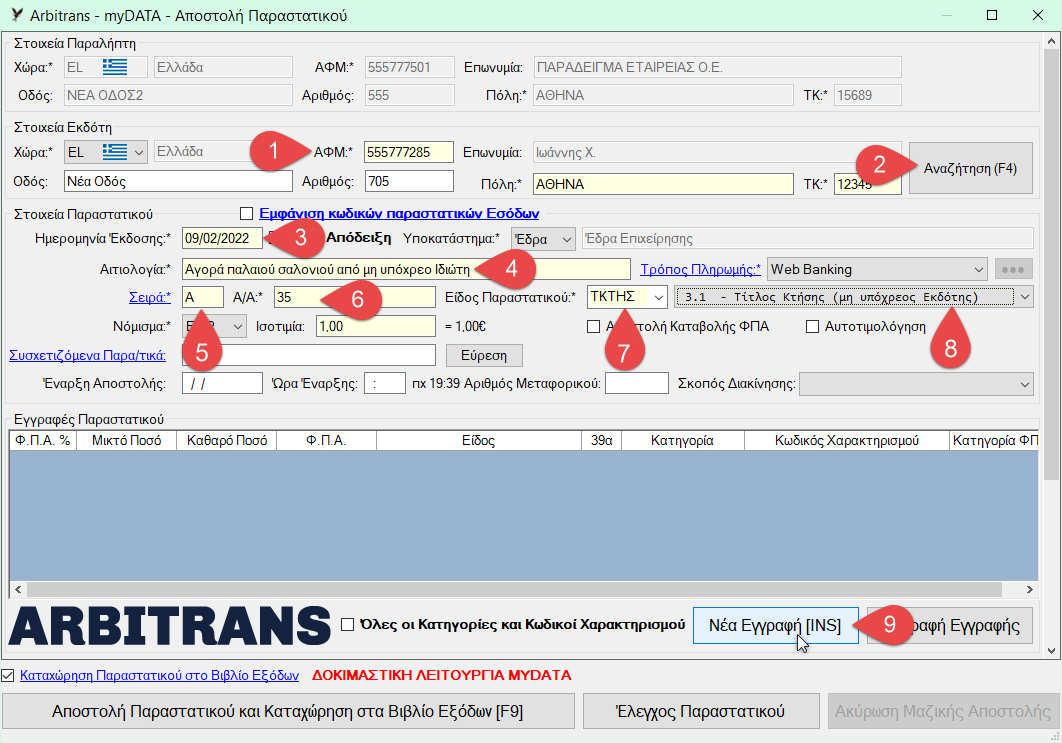Expand the 3.1 Τίτλος Κτήσης document type dropdown
Viewport: 1062px width, 743px height.
point(854,297)
